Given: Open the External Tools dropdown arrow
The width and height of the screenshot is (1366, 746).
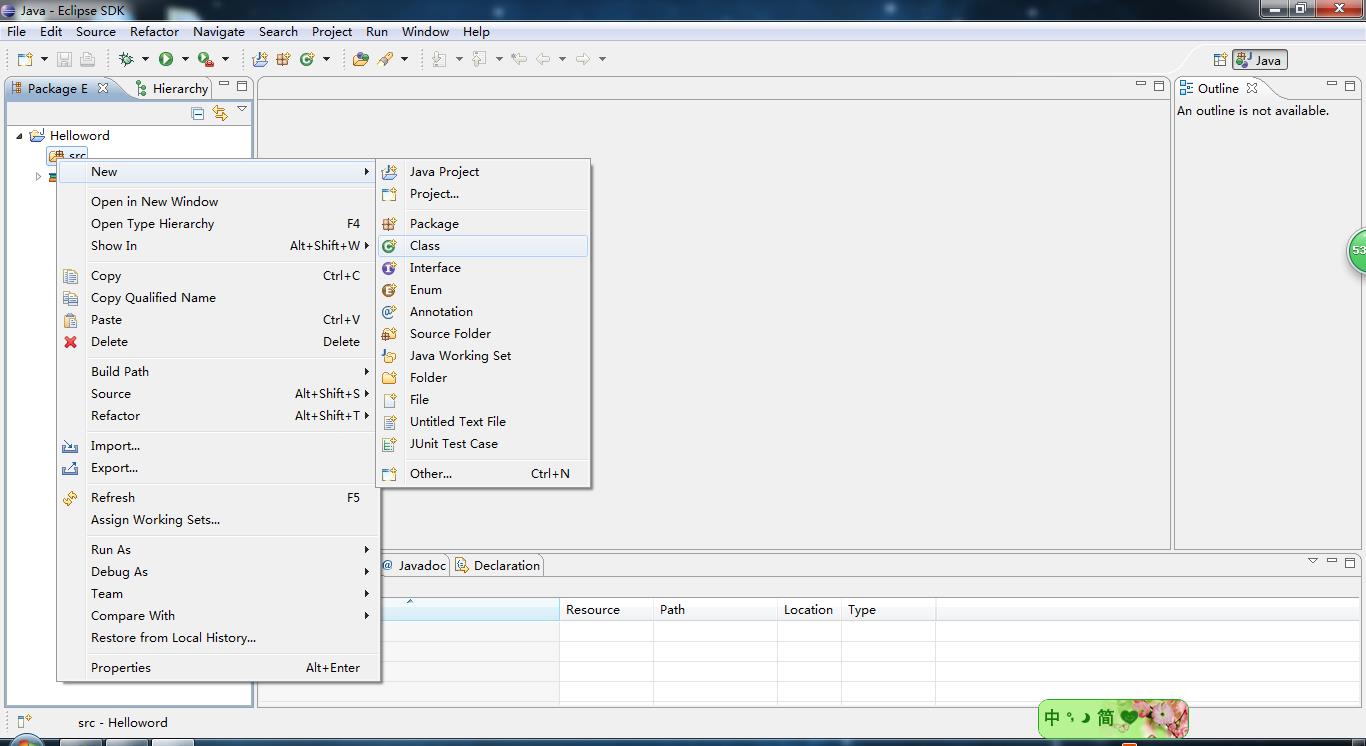Looking at the screenshot, I should 225,59.
